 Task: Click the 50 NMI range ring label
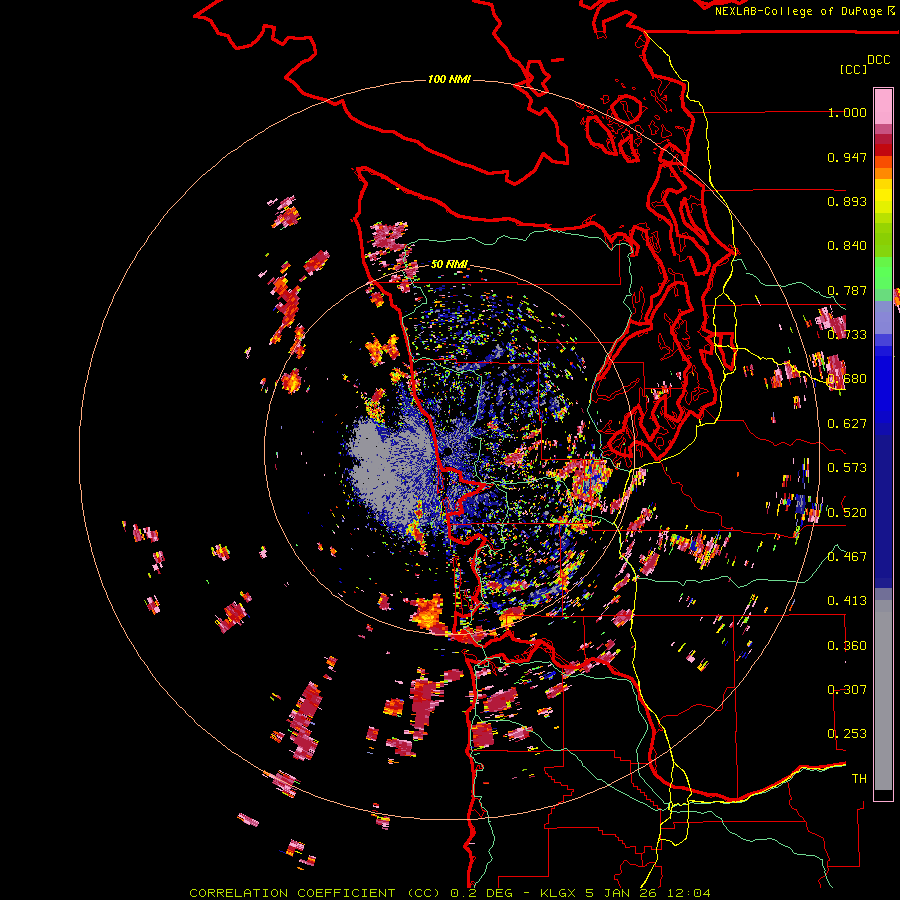449,264
